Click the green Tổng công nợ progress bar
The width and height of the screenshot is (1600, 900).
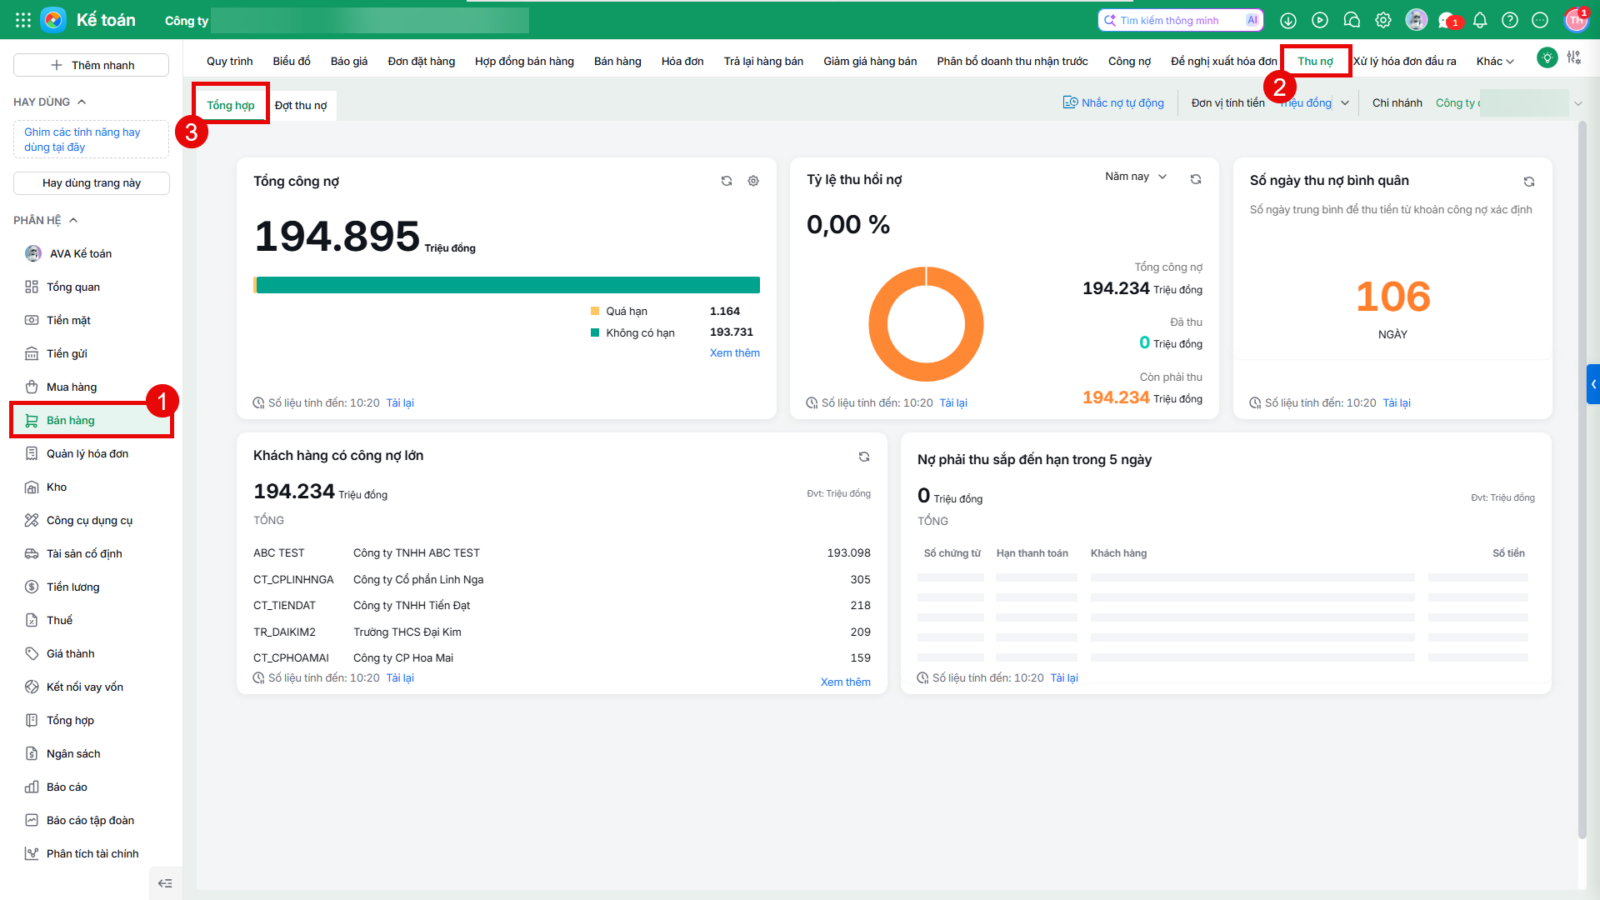507,285
